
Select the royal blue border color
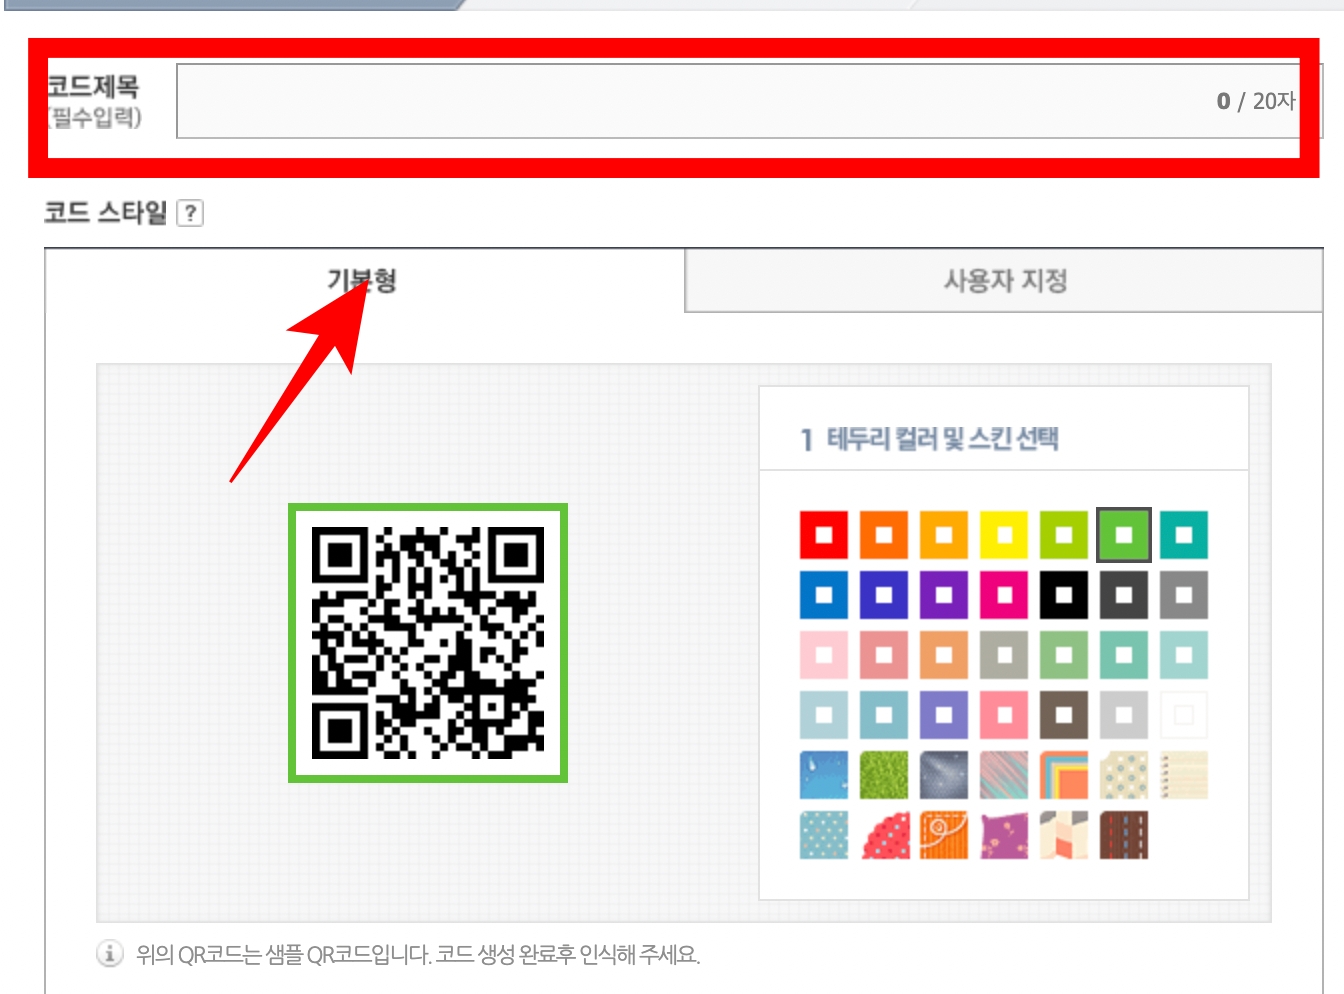824,595
